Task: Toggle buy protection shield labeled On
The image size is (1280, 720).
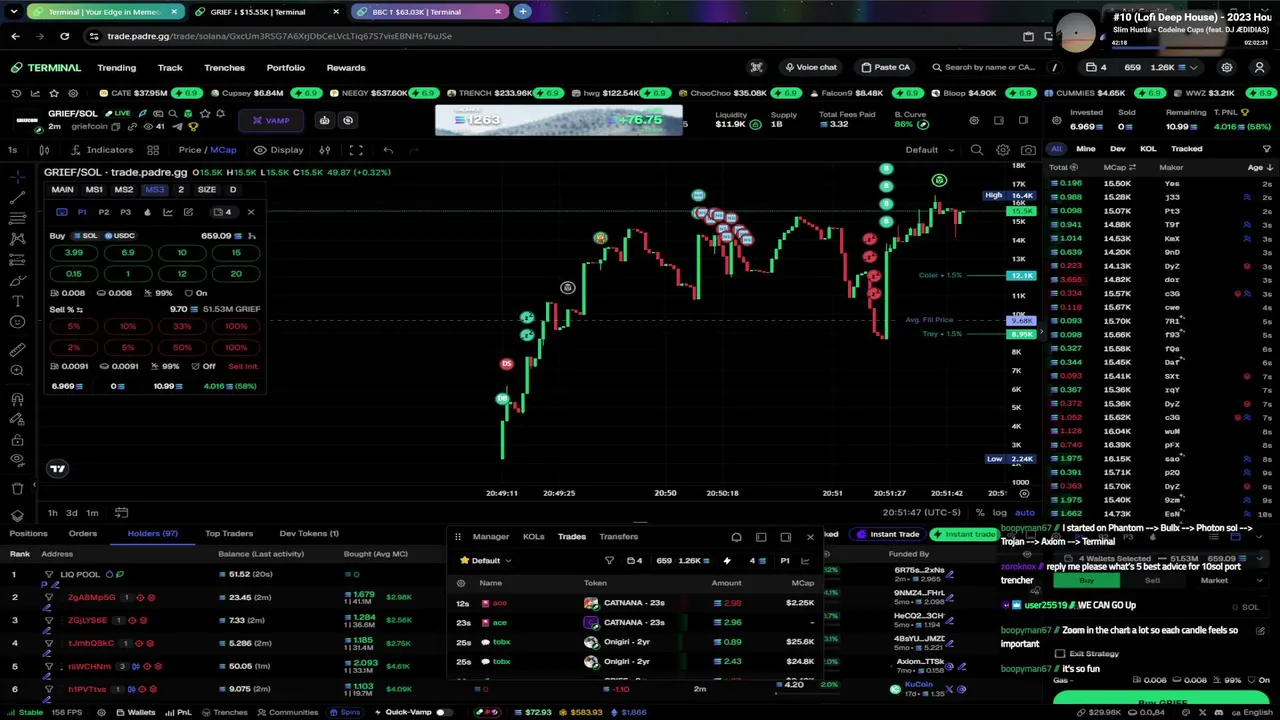Action: tap(195, 293)
